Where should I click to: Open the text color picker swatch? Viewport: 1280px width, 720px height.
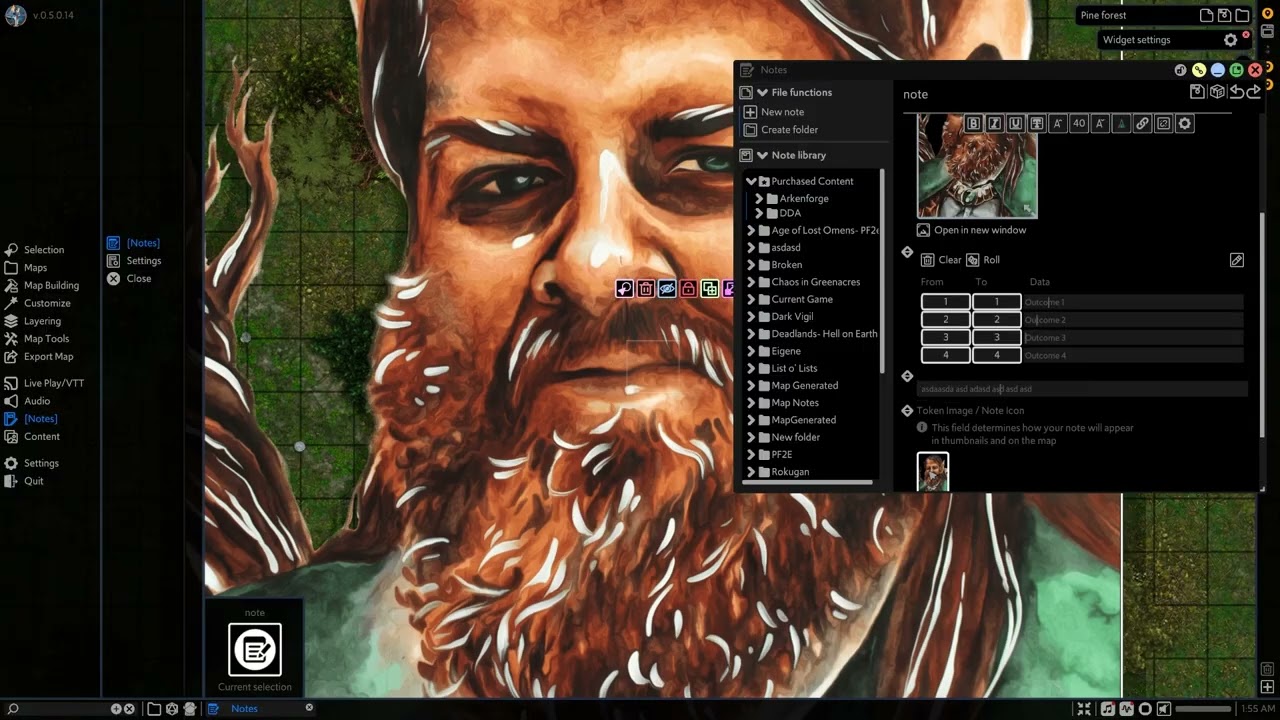coord(1121,123)
